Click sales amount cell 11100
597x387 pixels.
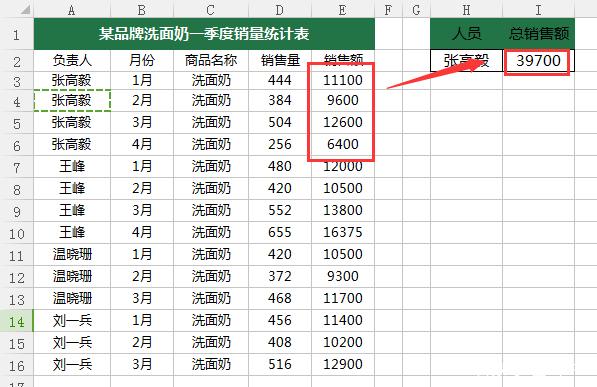click(x=343, y=80)
